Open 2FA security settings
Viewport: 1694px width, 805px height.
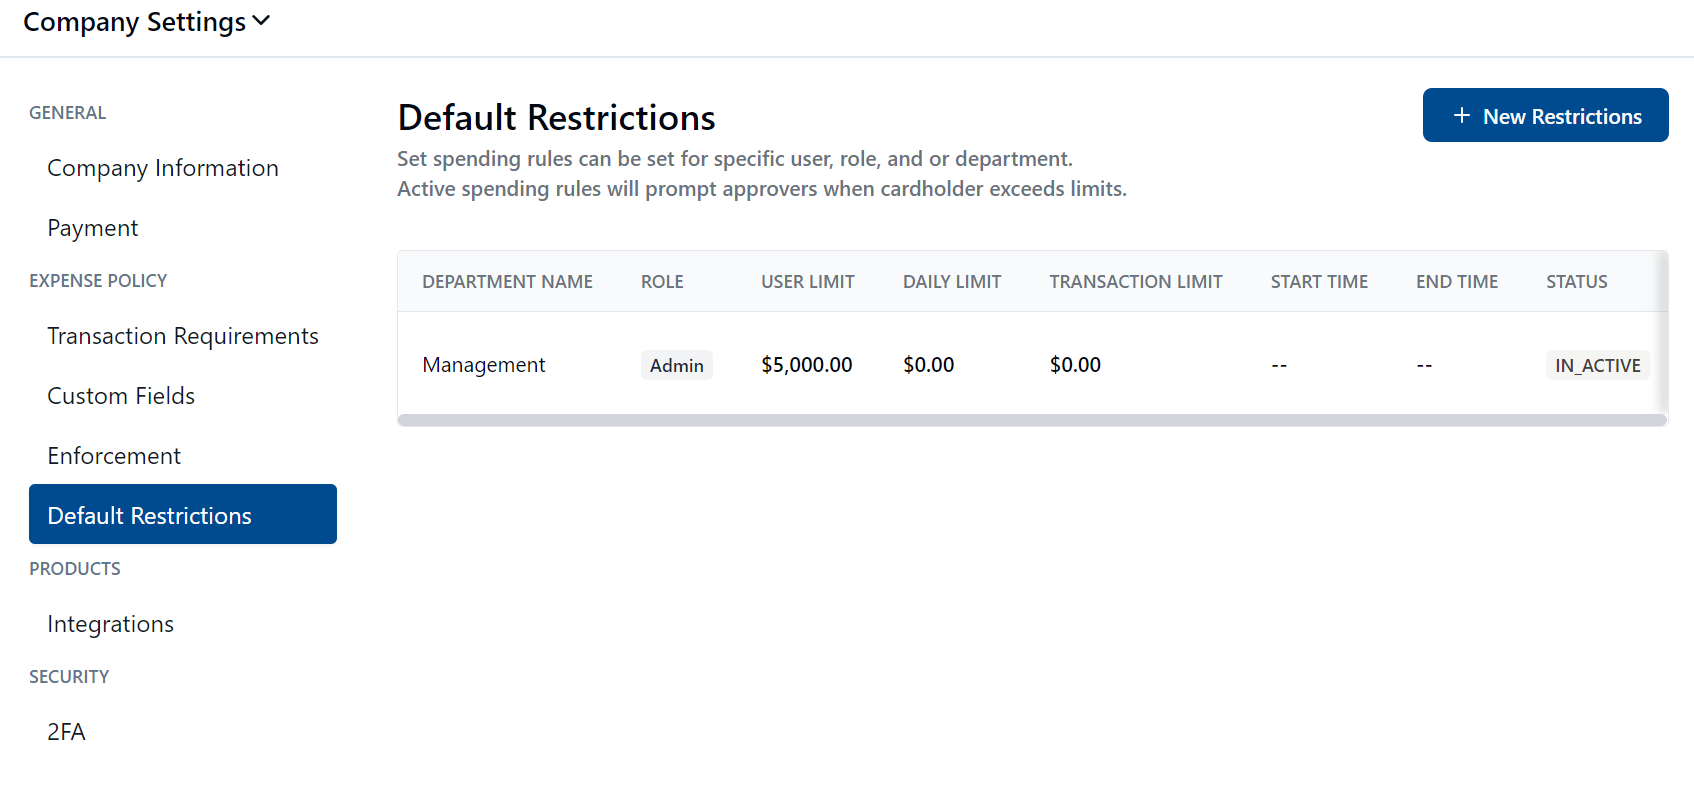click(x=66, y=732)
